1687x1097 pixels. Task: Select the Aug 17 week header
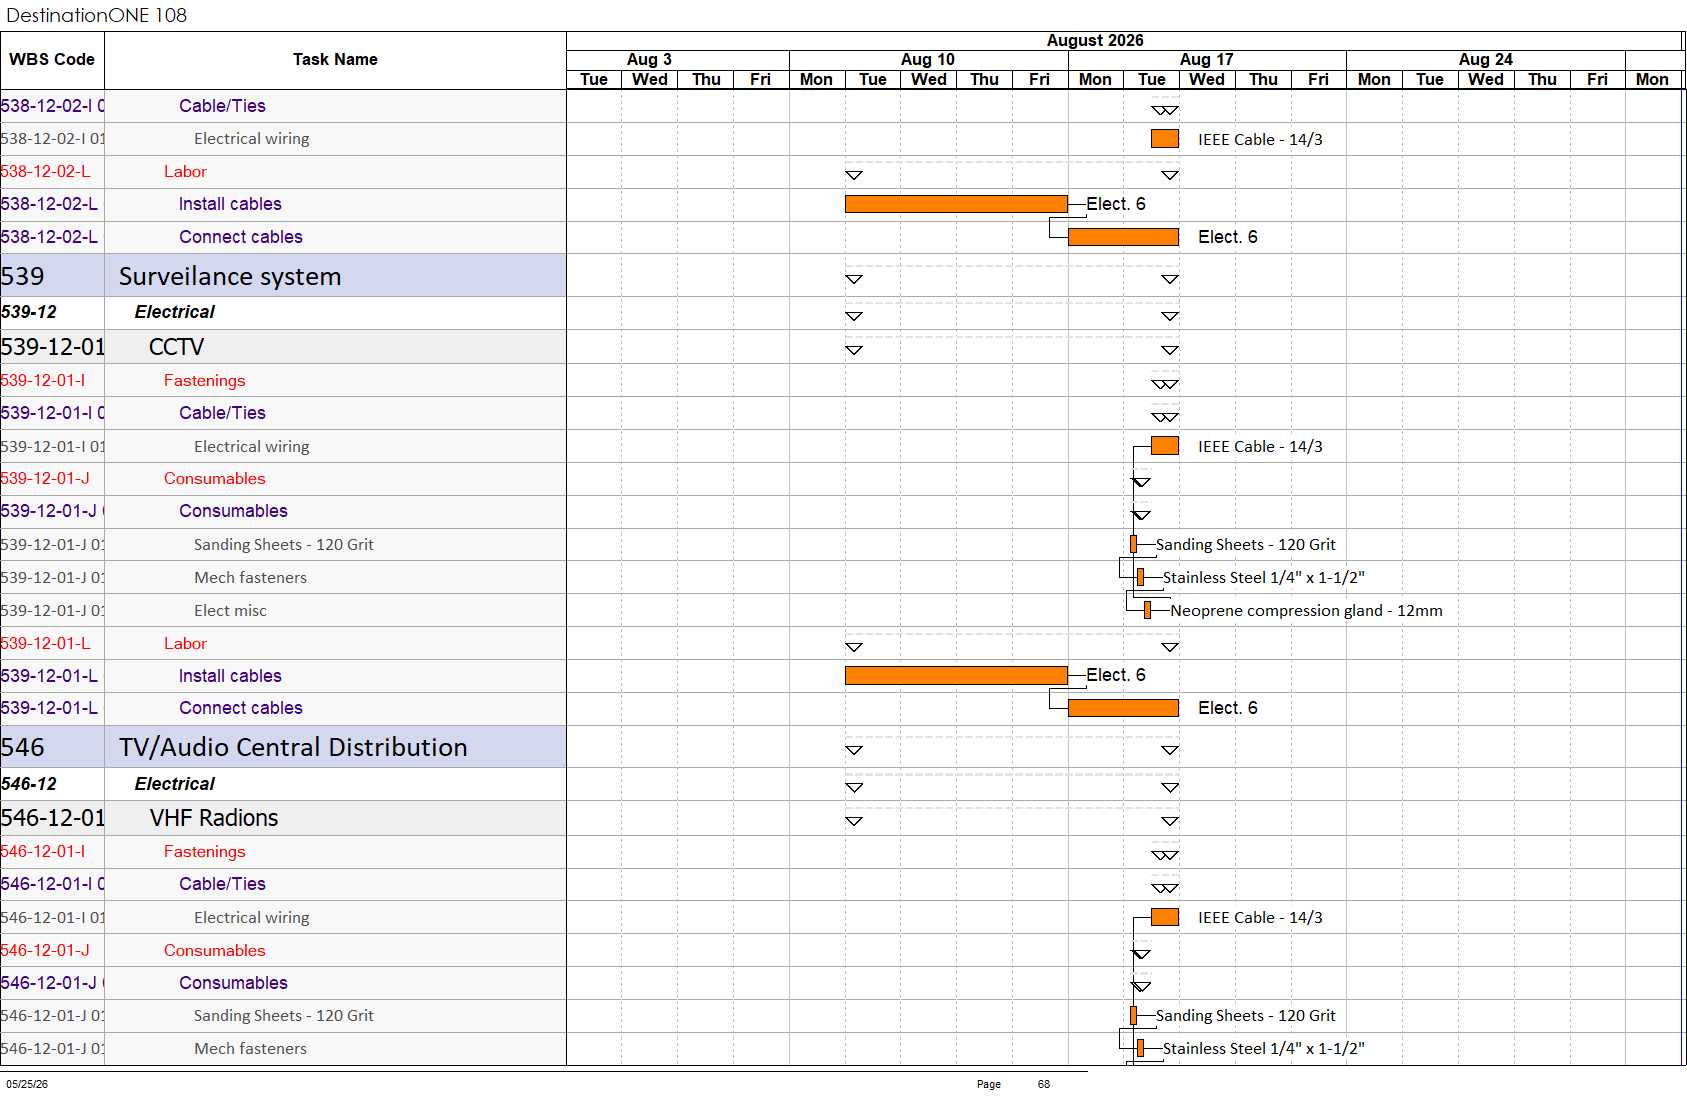point(1207,60)
